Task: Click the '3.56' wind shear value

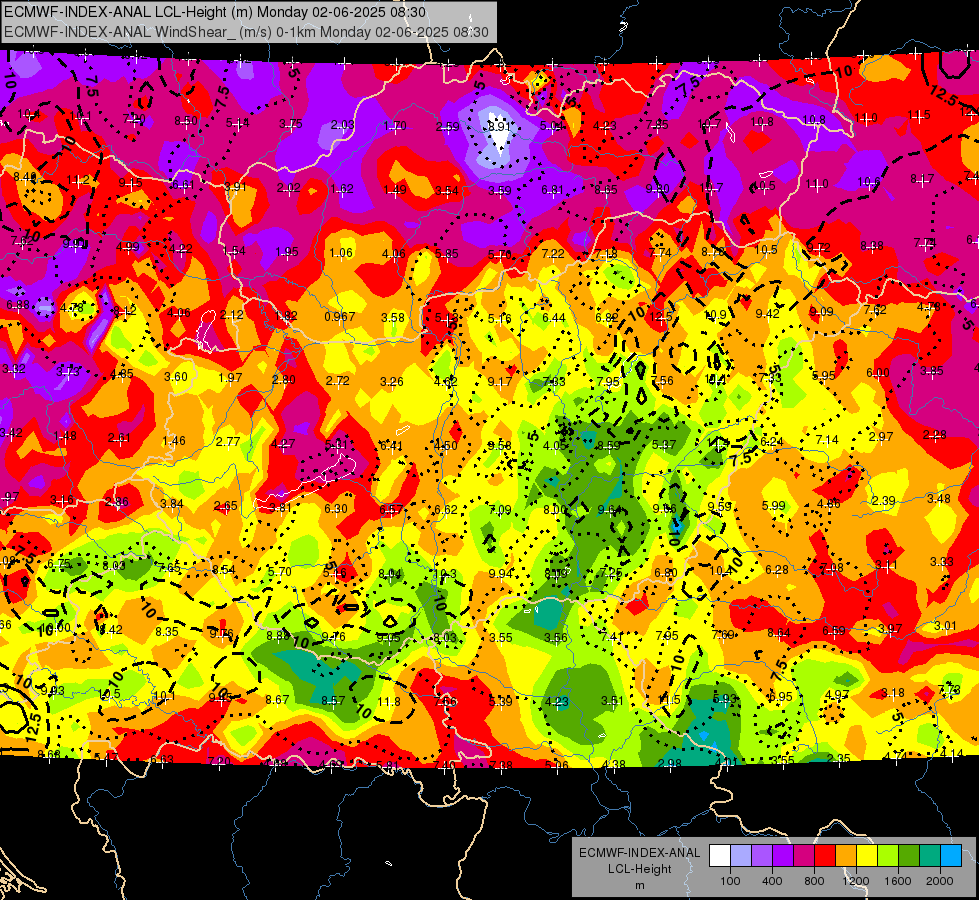Action: 556,638
